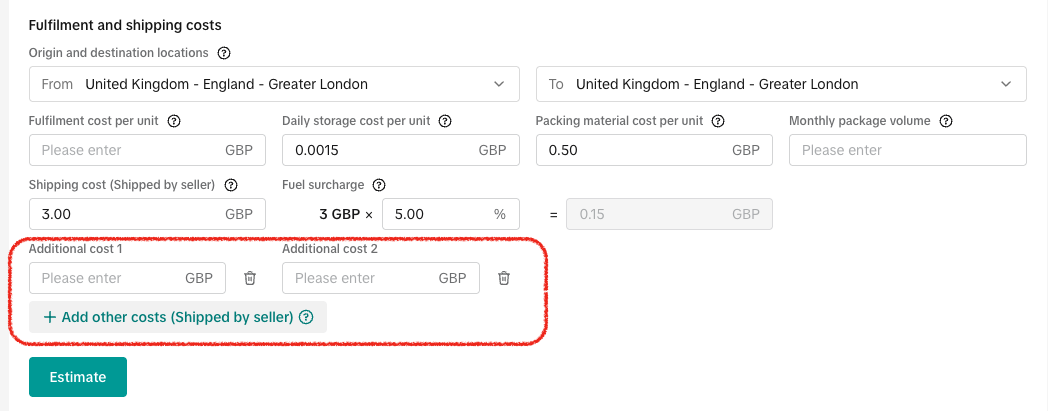1048x411 pixels.
Task: Click help icon beside Fuel surcharge
Action: pos(378,185)
